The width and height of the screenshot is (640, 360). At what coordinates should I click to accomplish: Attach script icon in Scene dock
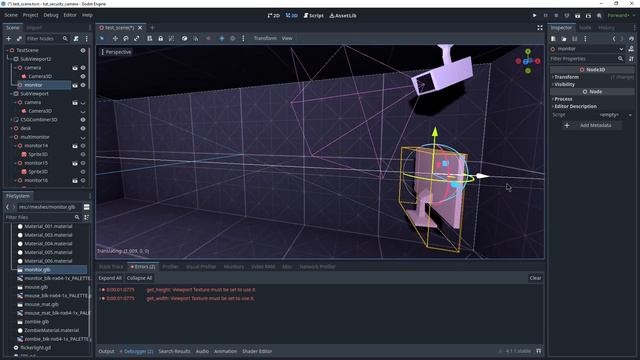(76, 38)
